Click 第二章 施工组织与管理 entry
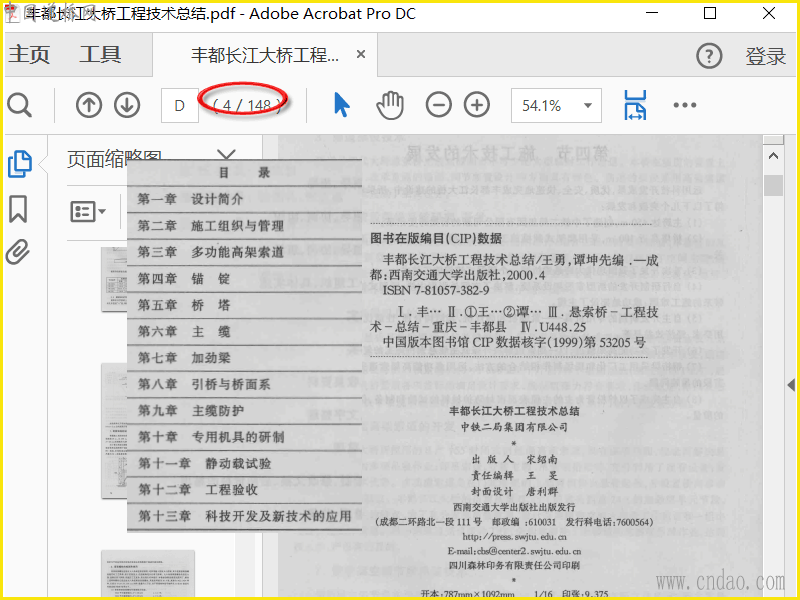The height and width of the screenshot is (600, 800). coord(211,226)
